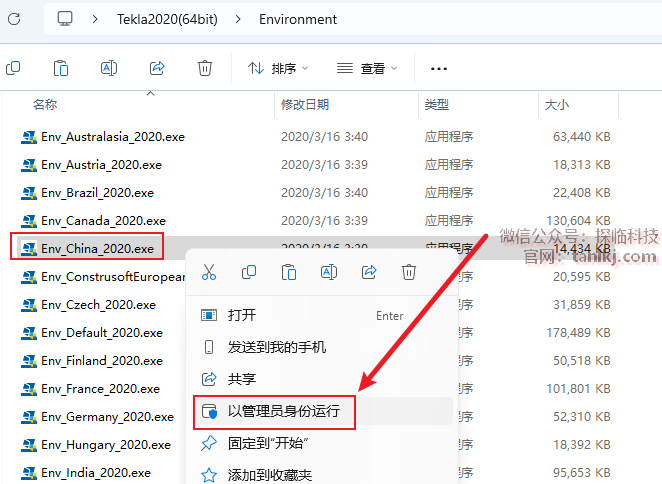Click Copy icon in context menu

click(x=249, y=272)
